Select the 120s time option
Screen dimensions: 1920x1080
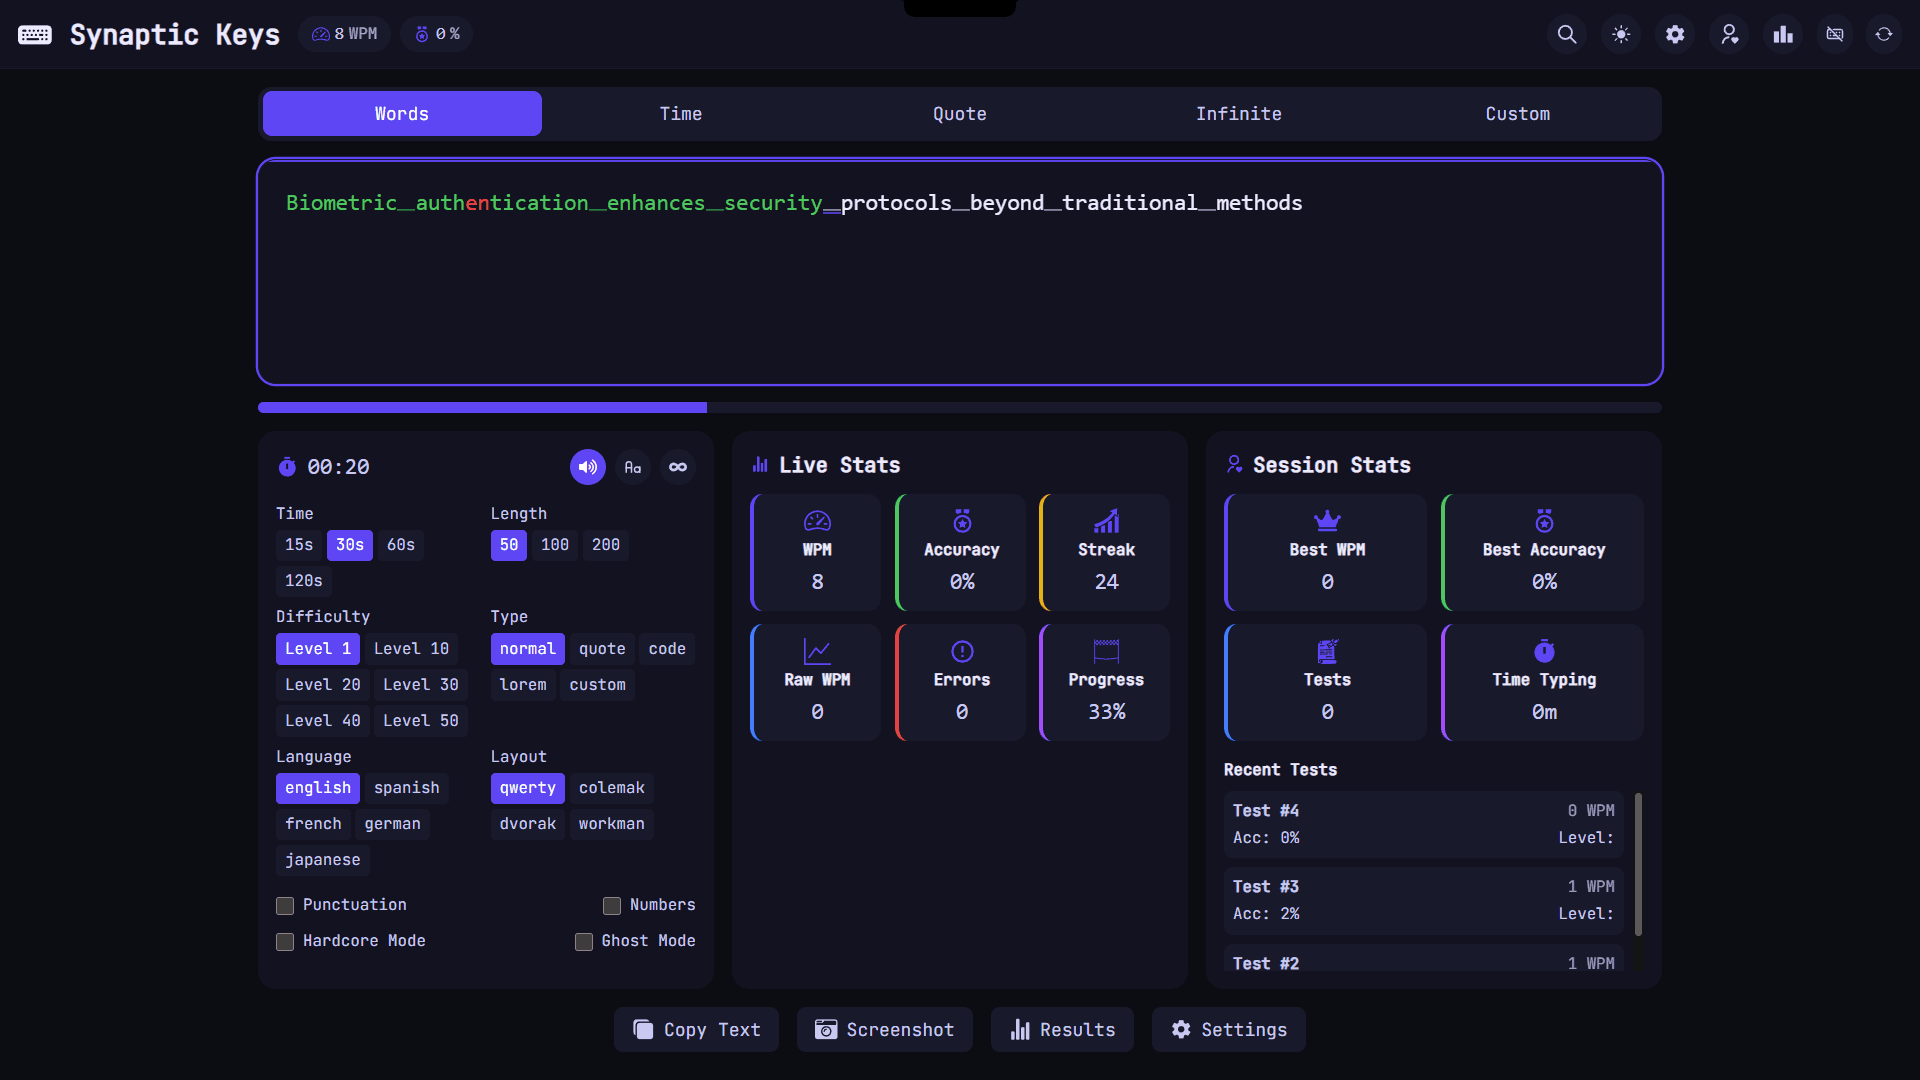(304, 581)
